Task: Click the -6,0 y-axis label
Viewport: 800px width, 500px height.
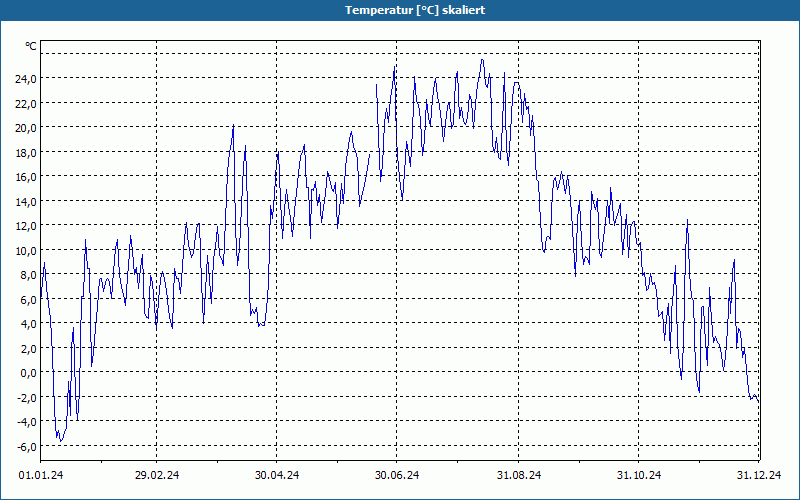Action: pyautogui.click(x=28, y=446)
